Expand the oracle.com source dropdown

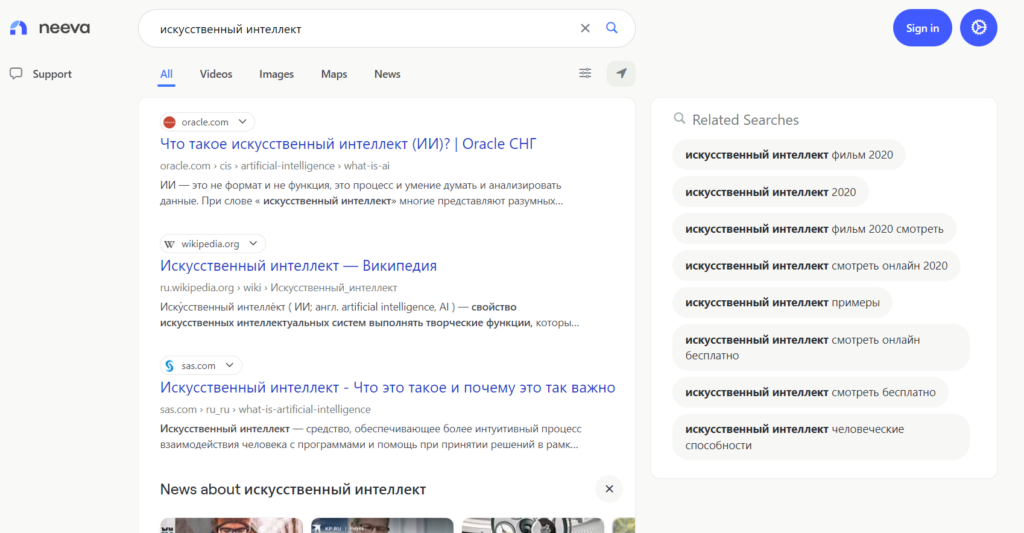242,122
